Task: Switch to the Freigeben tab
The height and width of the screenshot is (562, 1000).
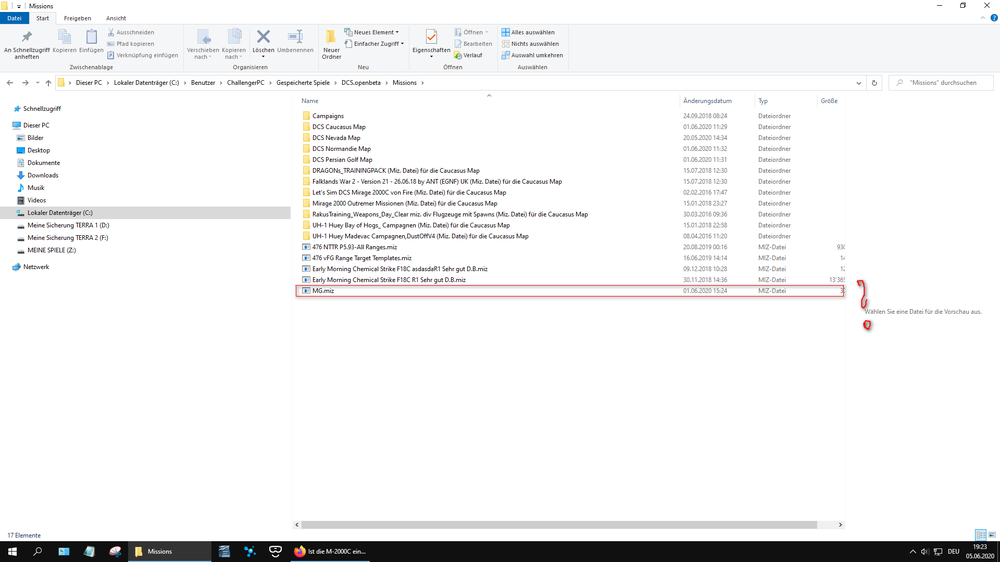Action: click(77, 18)
